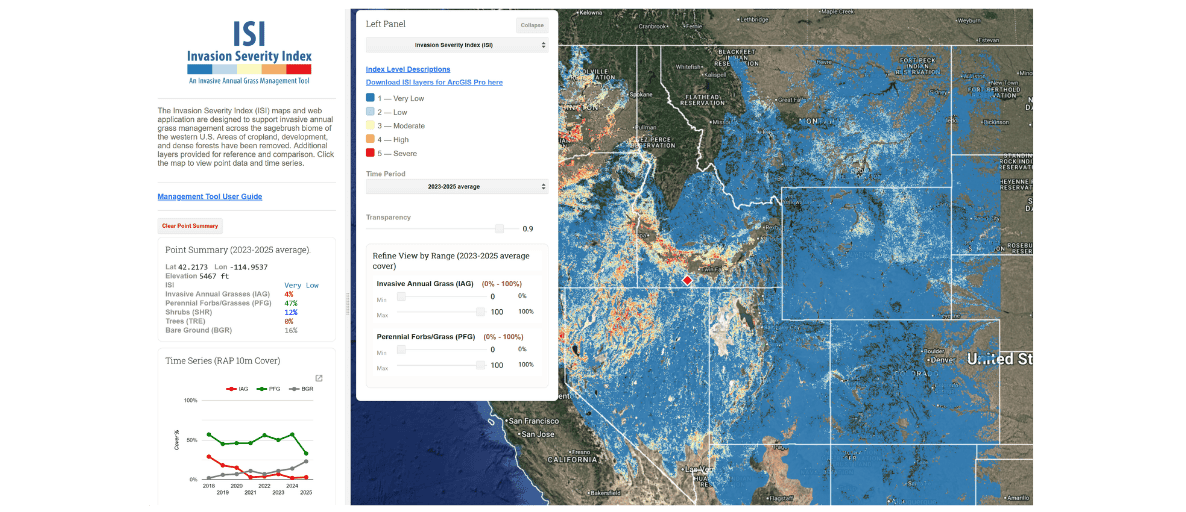Click the High orange legend swatch
Viewport: 1186px width, 512px height.
click(x=370, y=139)
